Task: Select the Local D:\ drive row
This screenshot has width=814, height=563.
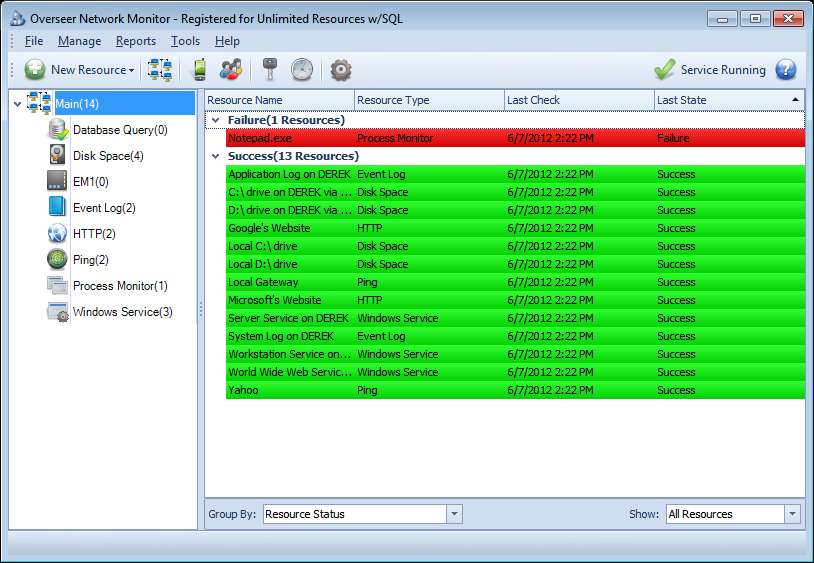Action: (x=515, y=264)
